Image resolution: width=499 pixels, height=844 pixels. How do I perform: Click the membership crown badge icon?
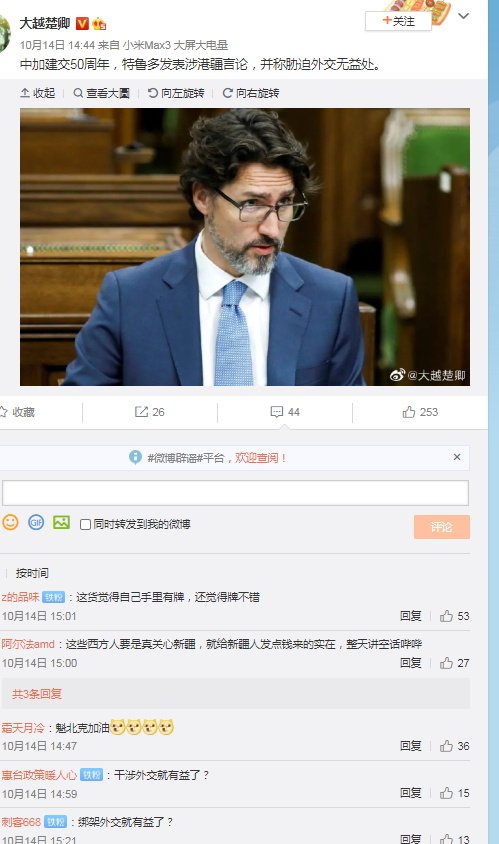tap(99, 24)
